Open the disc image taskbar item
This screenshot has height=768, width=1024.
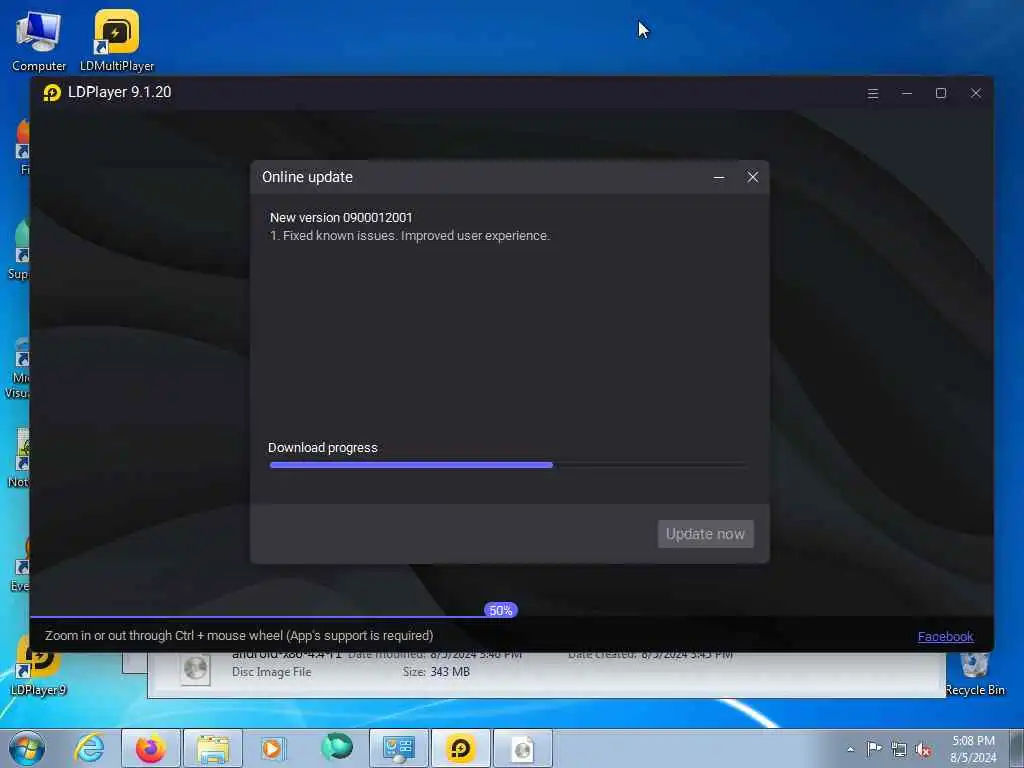pyautogui.click(x=522, y=748)
